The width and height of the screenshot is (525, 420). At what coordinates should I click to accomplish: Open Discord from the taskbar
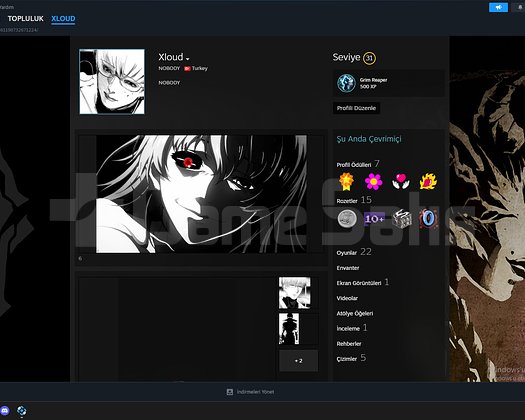5,410
